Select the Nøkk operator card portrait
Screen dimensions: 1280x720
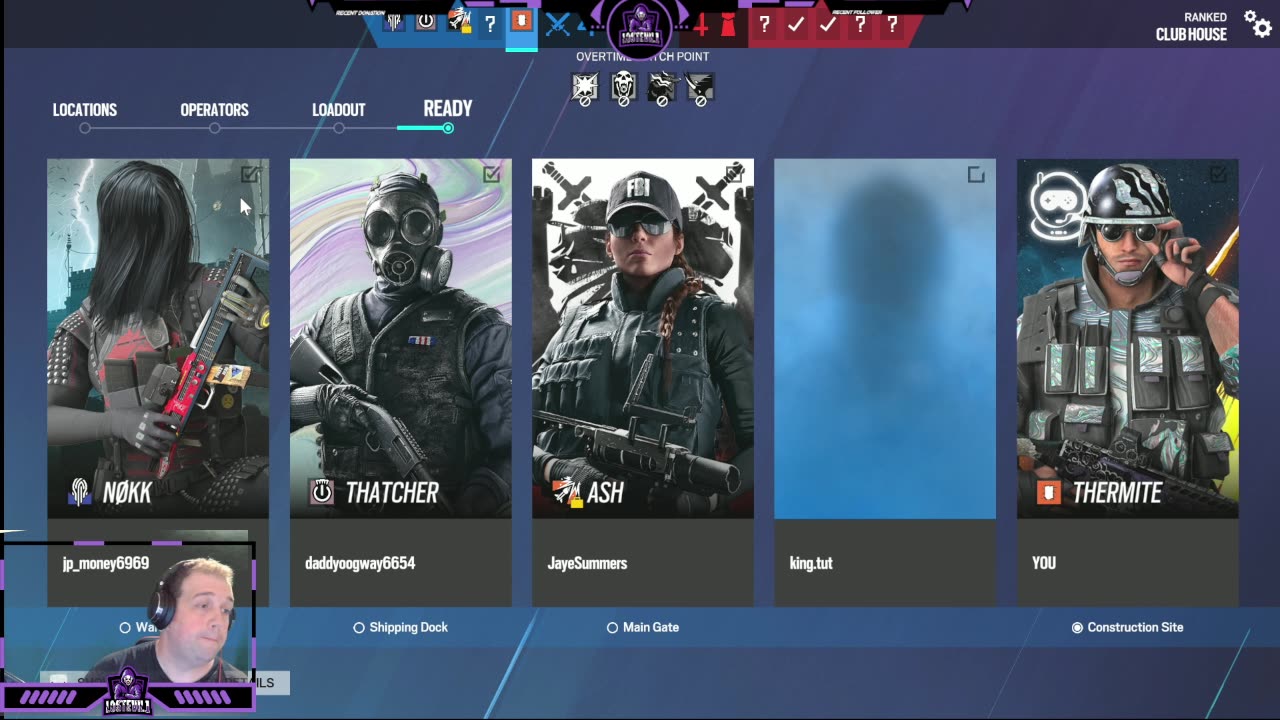158,338
